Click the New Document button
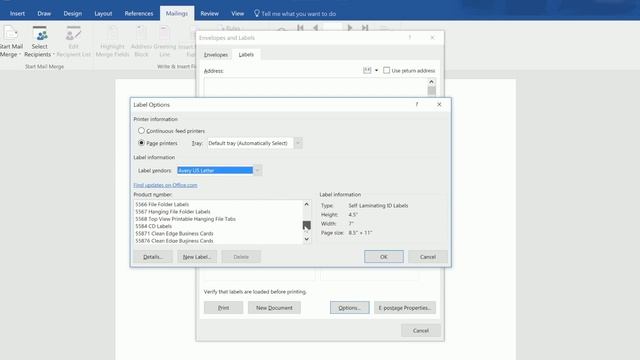640x360 pixels. click(274, 308)
